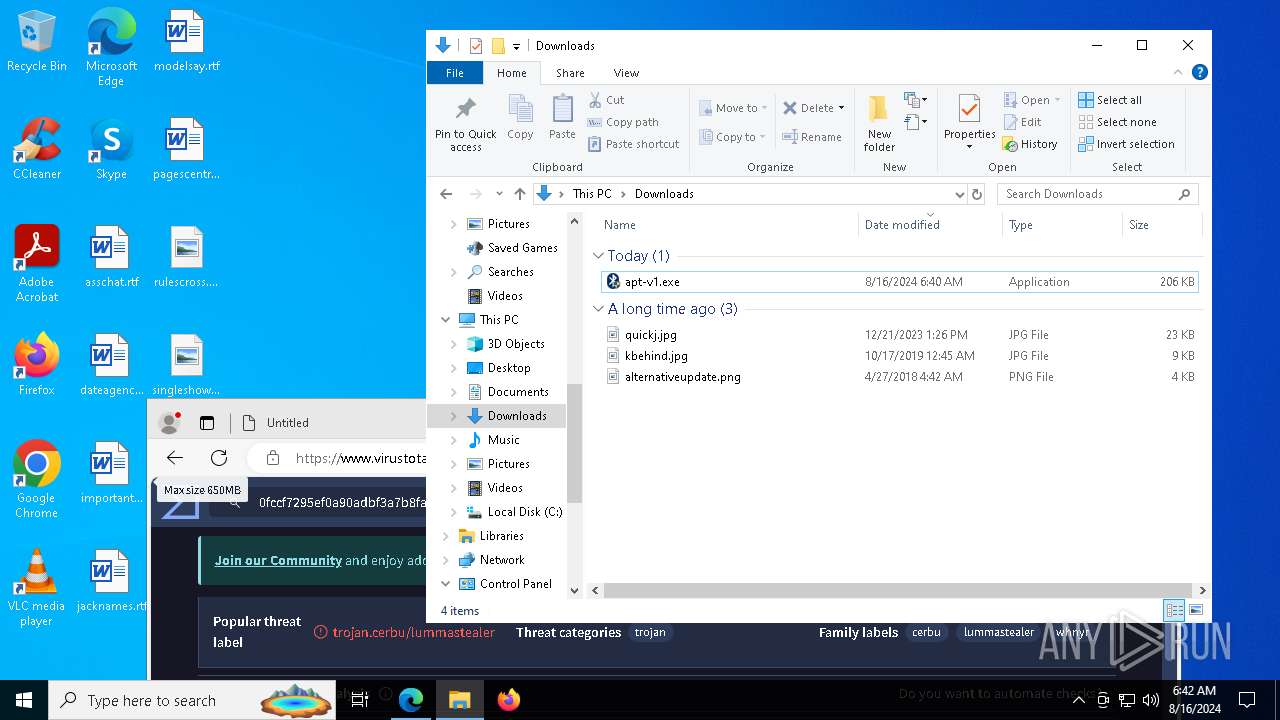Click Select none in ribbon
Image resolution: width=1280 pixels, height=720 pixels.
[x=1117, y=122]
